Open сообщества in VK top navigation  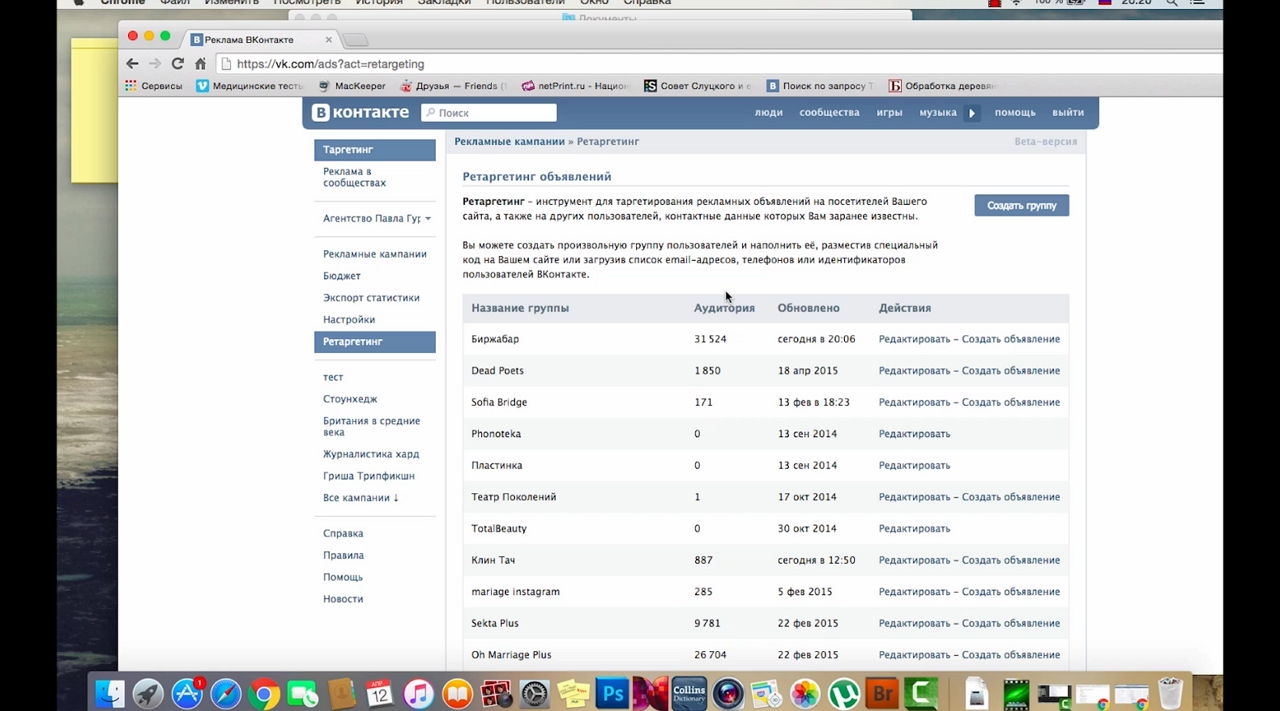(x=829, y=113)
